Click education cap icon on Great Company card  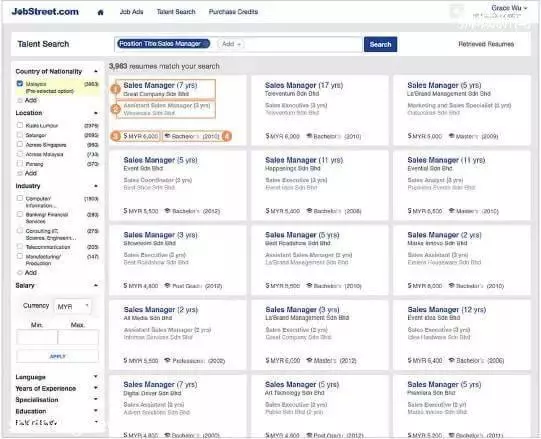(167, 136)
